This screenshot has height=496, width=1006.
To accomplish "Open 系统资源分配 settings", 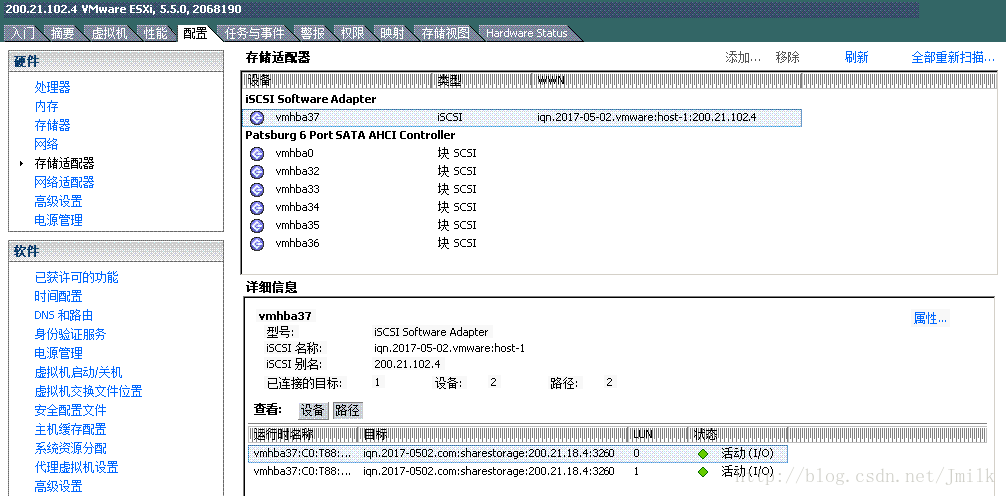I will click(x=71, y=448).
